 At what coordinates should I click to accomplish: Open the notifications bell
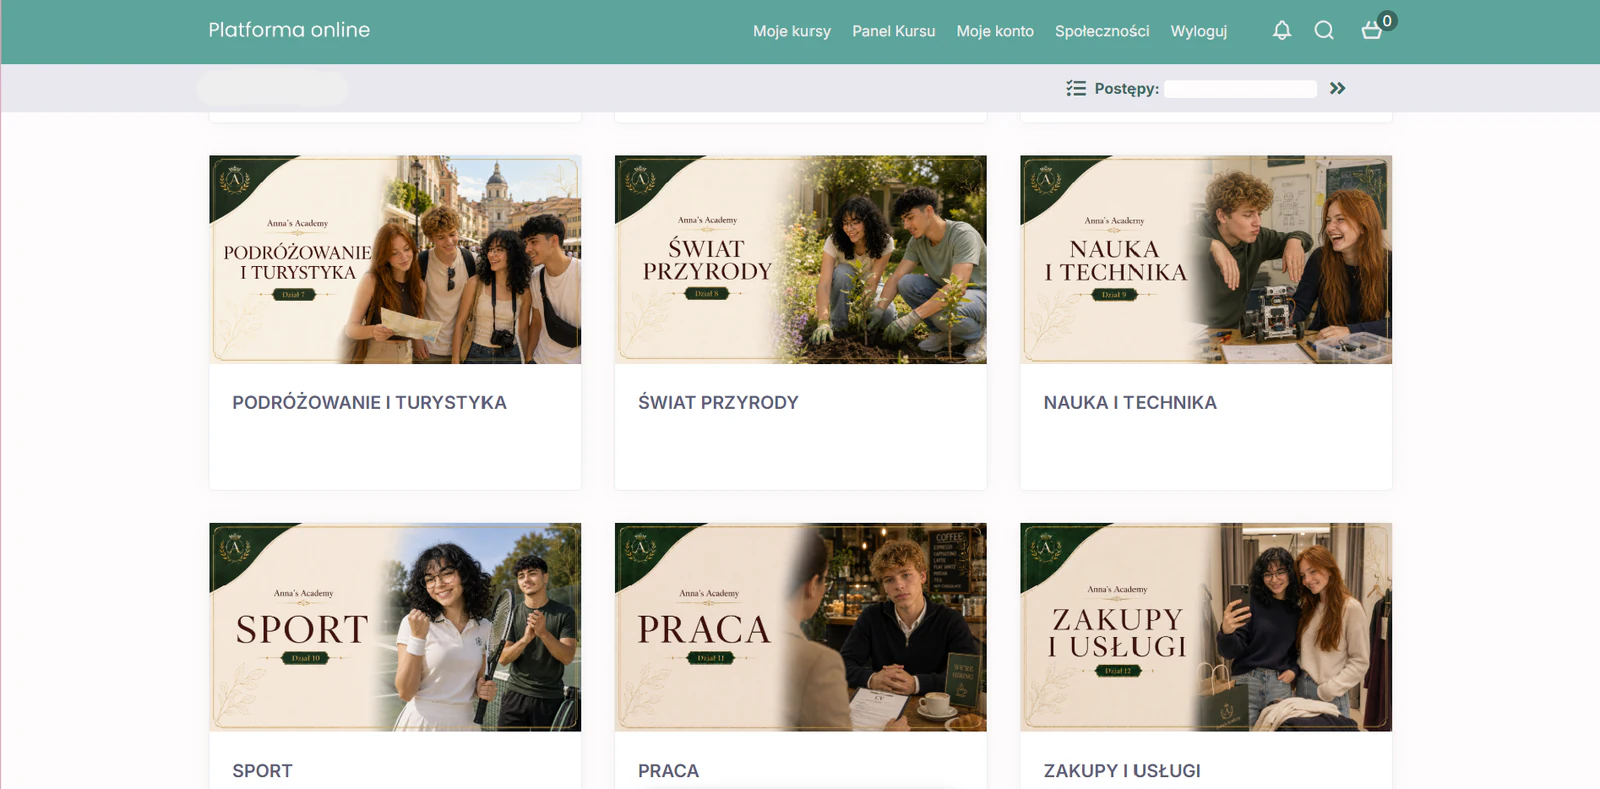click(x=1282, y=31)
